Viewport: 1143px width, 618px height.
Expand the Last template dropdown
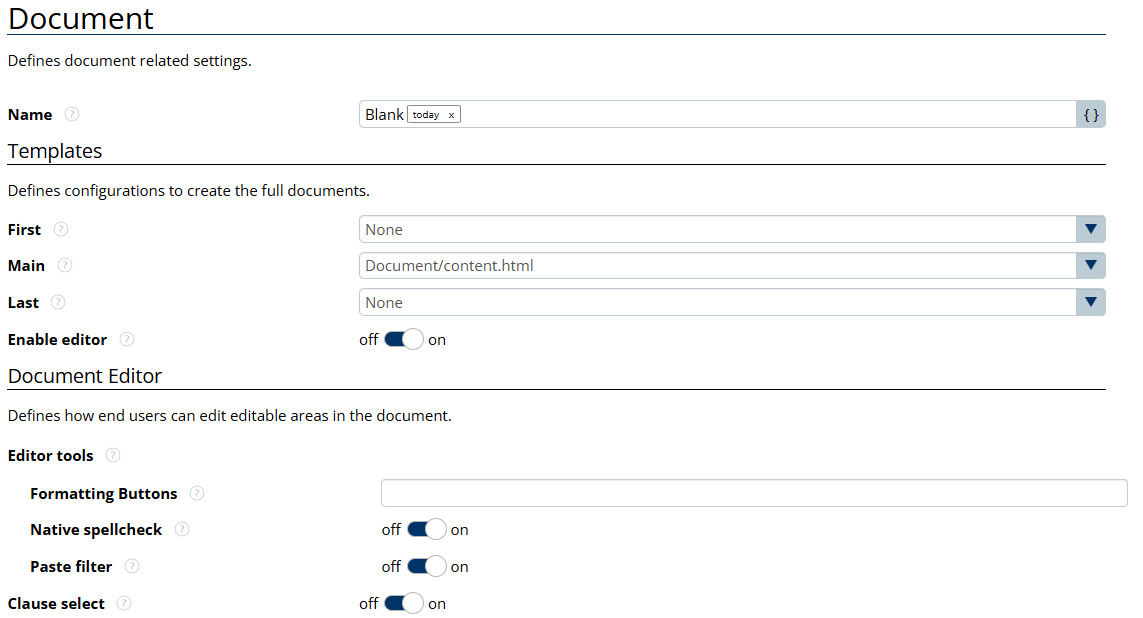click(x=1091, y=302)
